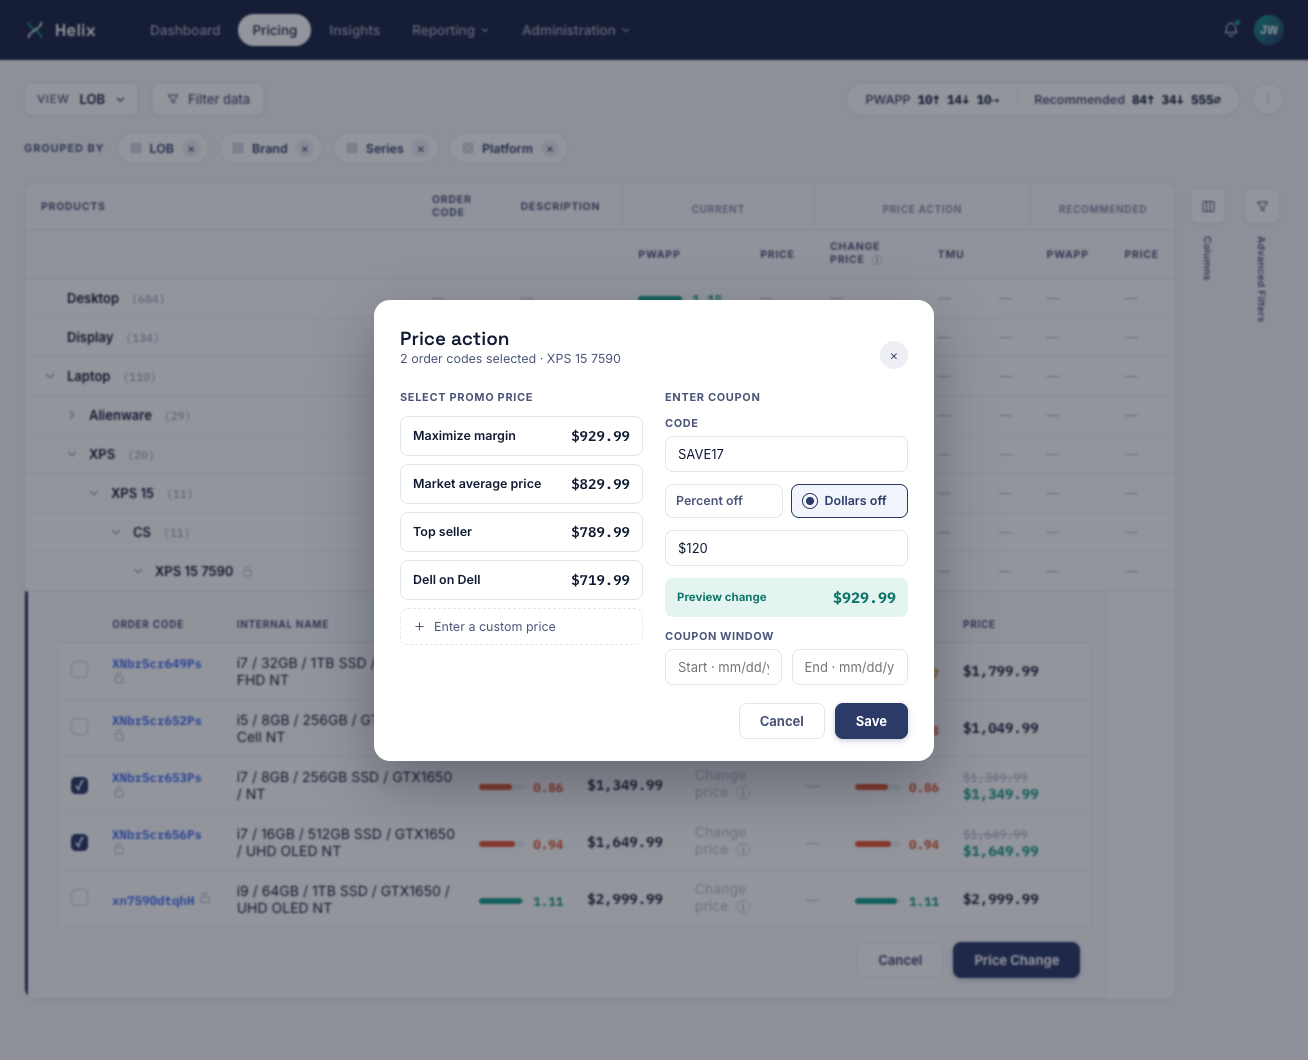The image size is (1308, 1060).
Task: Collapse the XPS 15 series group
Action: pyautogui.click(x=94, y=493)
